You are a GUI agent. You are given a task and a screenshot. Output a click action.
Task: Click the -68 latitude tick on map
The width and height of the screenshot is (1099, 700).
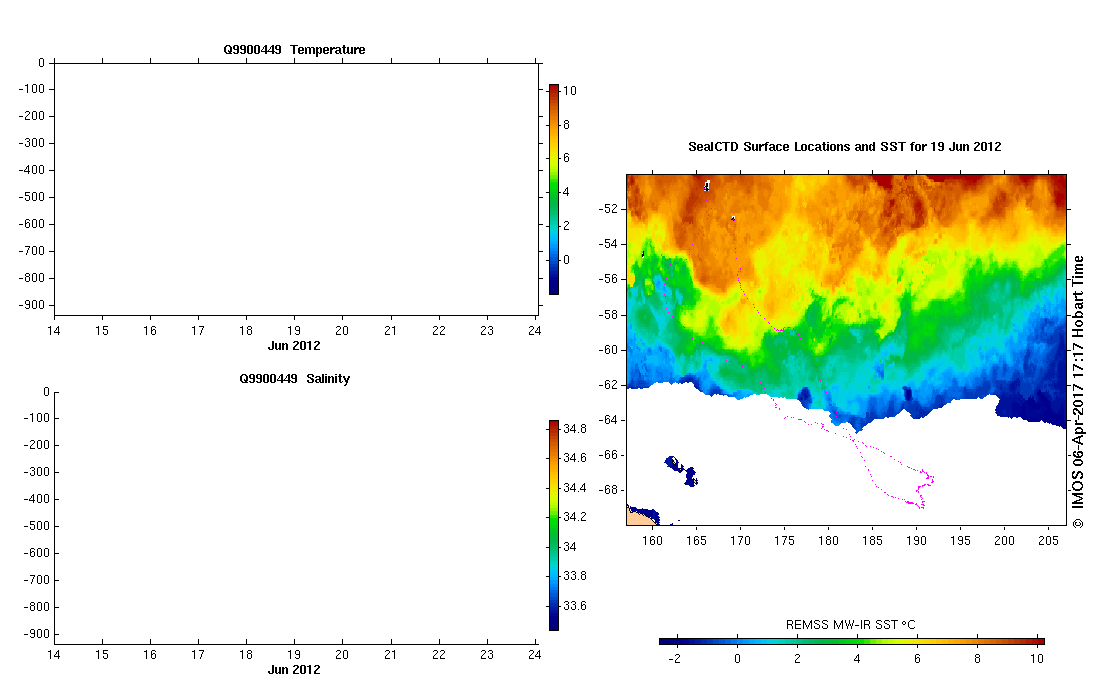click(x=608, y=490)
